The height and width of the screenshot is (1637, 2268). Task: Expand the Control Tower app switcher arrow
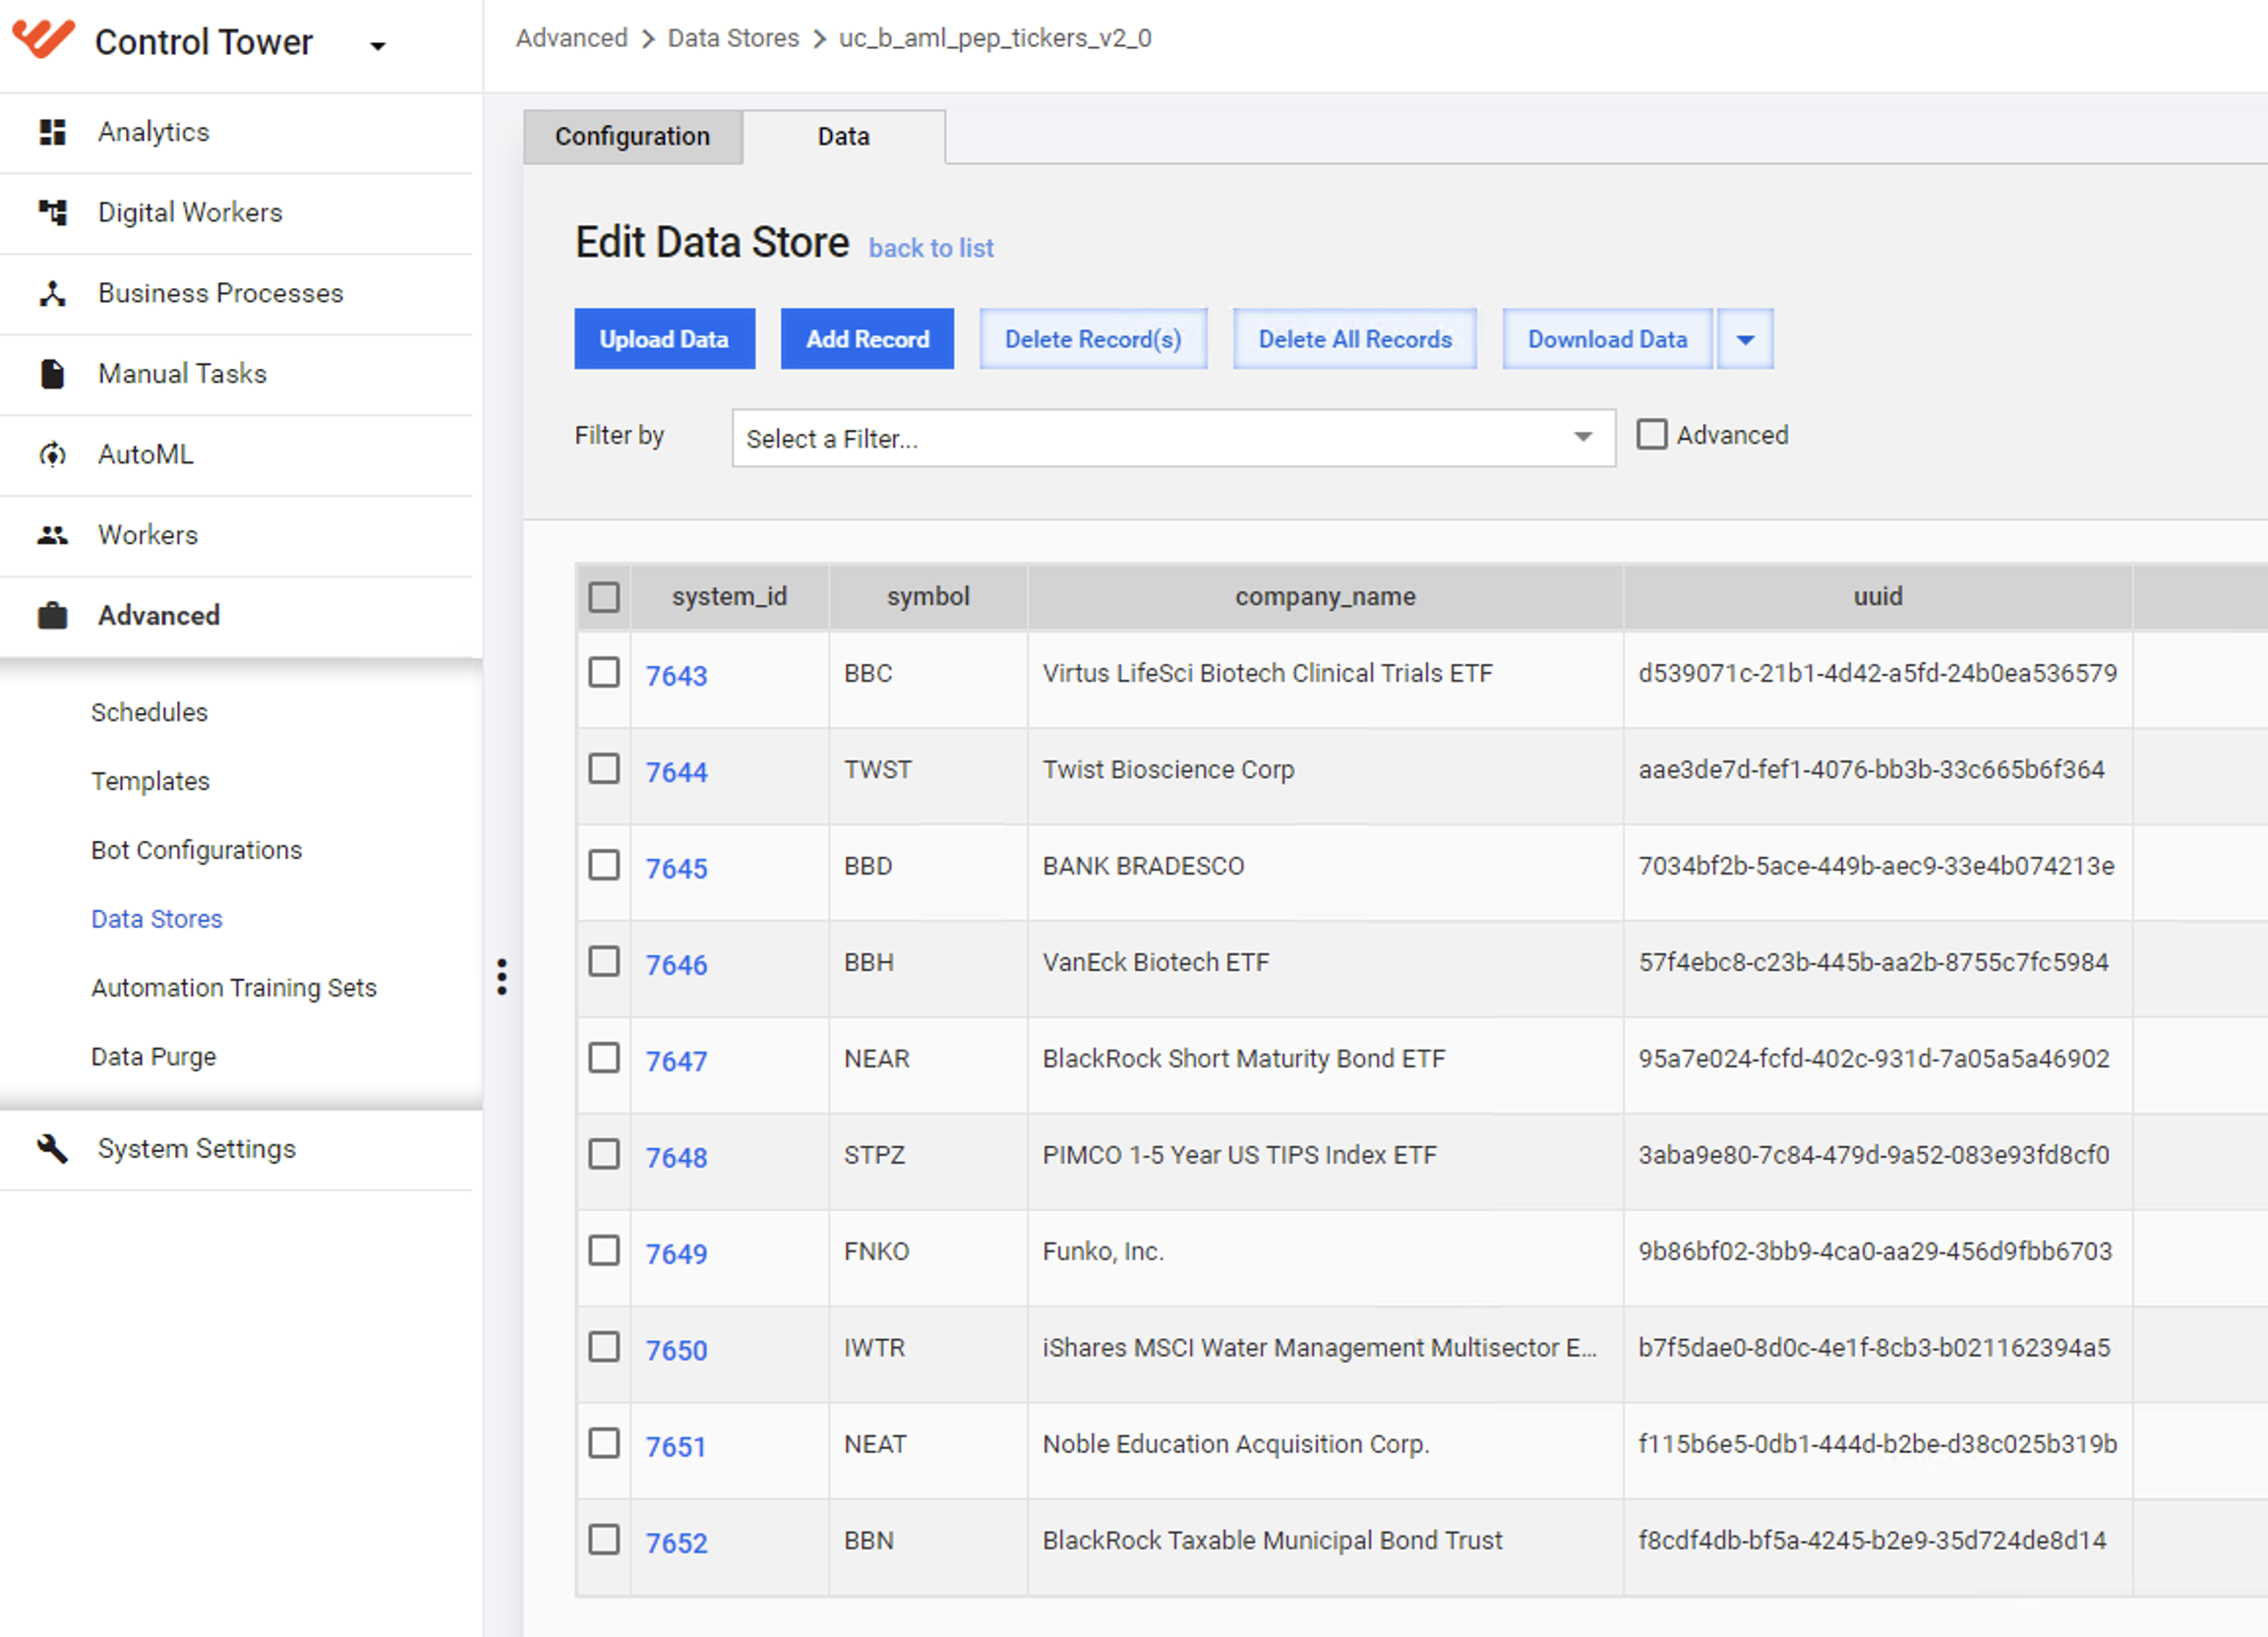tap(377, 45)
